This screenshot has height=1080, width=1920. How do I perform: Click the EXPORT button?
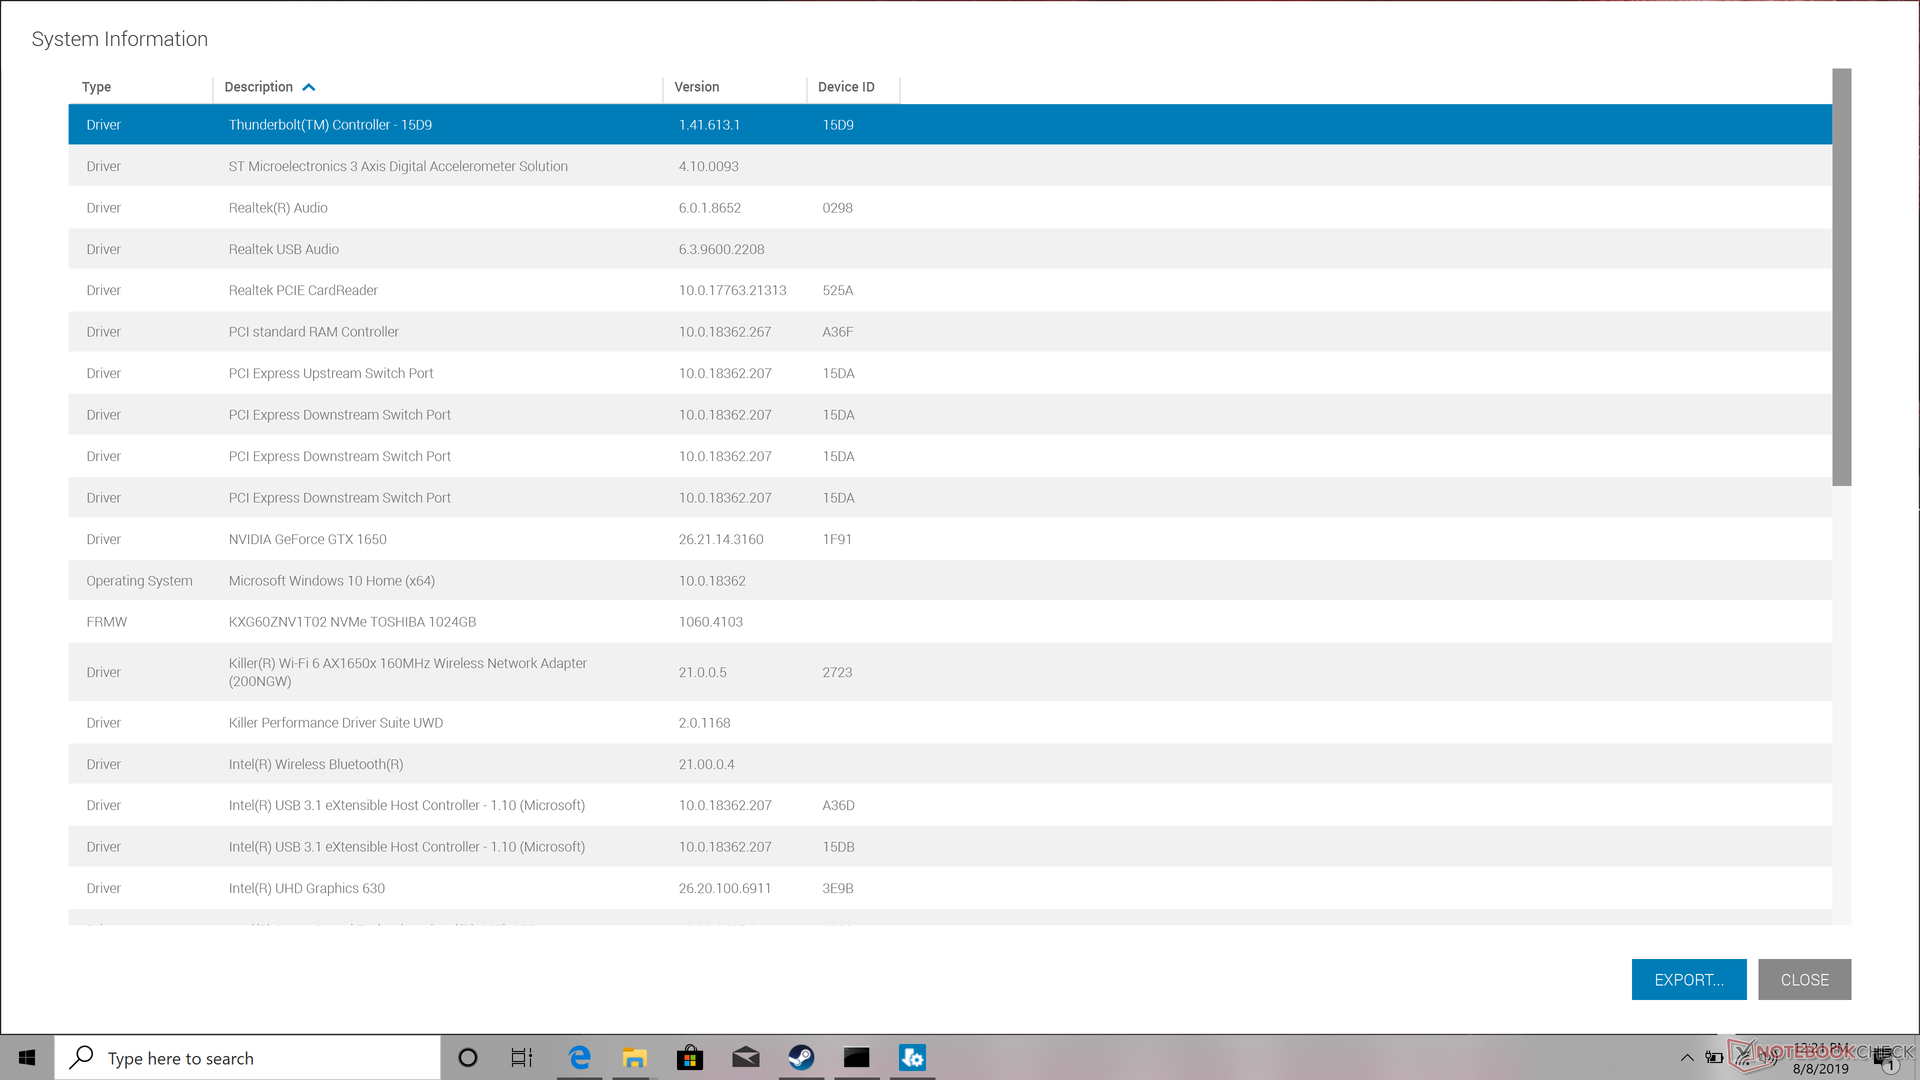point(1688,980)
